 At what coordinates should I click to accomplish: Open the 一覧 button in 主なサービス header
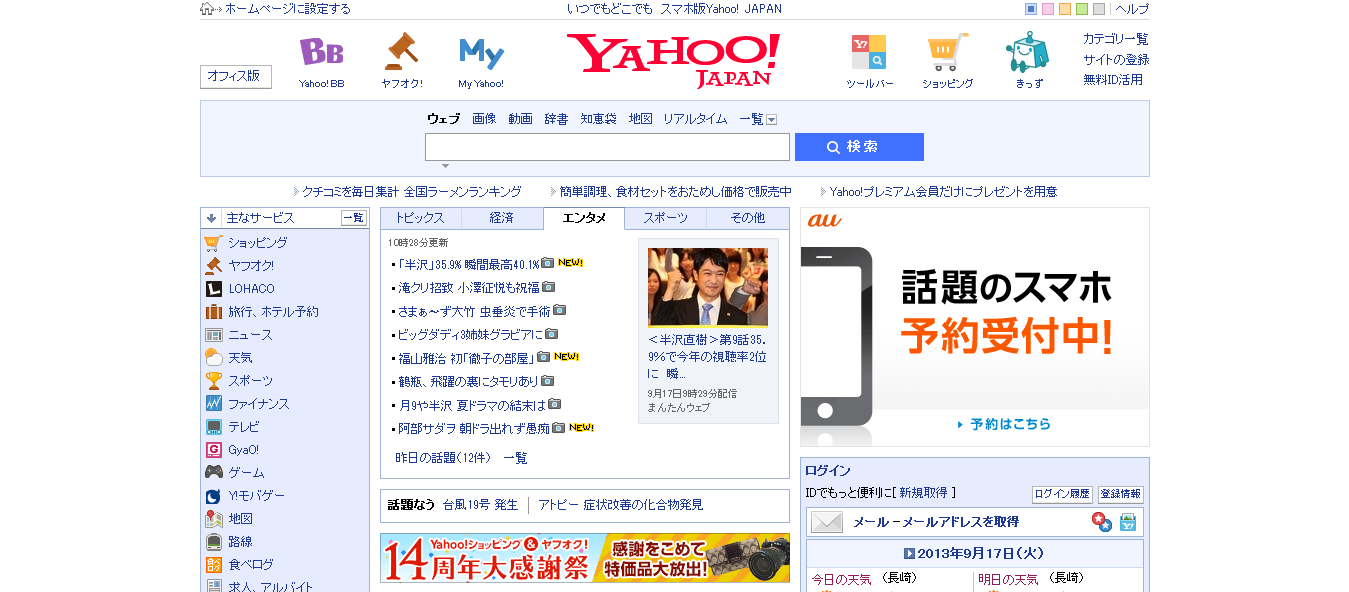coord(354,218)
